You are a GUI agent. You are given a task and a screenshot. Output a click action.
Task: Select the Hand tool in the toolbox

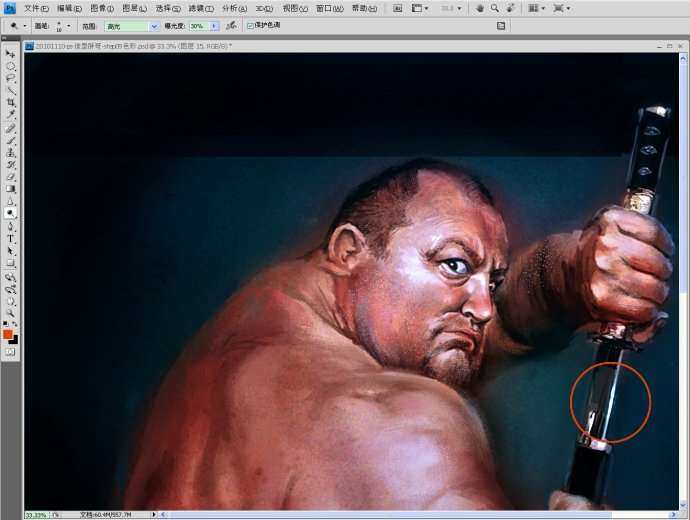(x=10, y=302)
